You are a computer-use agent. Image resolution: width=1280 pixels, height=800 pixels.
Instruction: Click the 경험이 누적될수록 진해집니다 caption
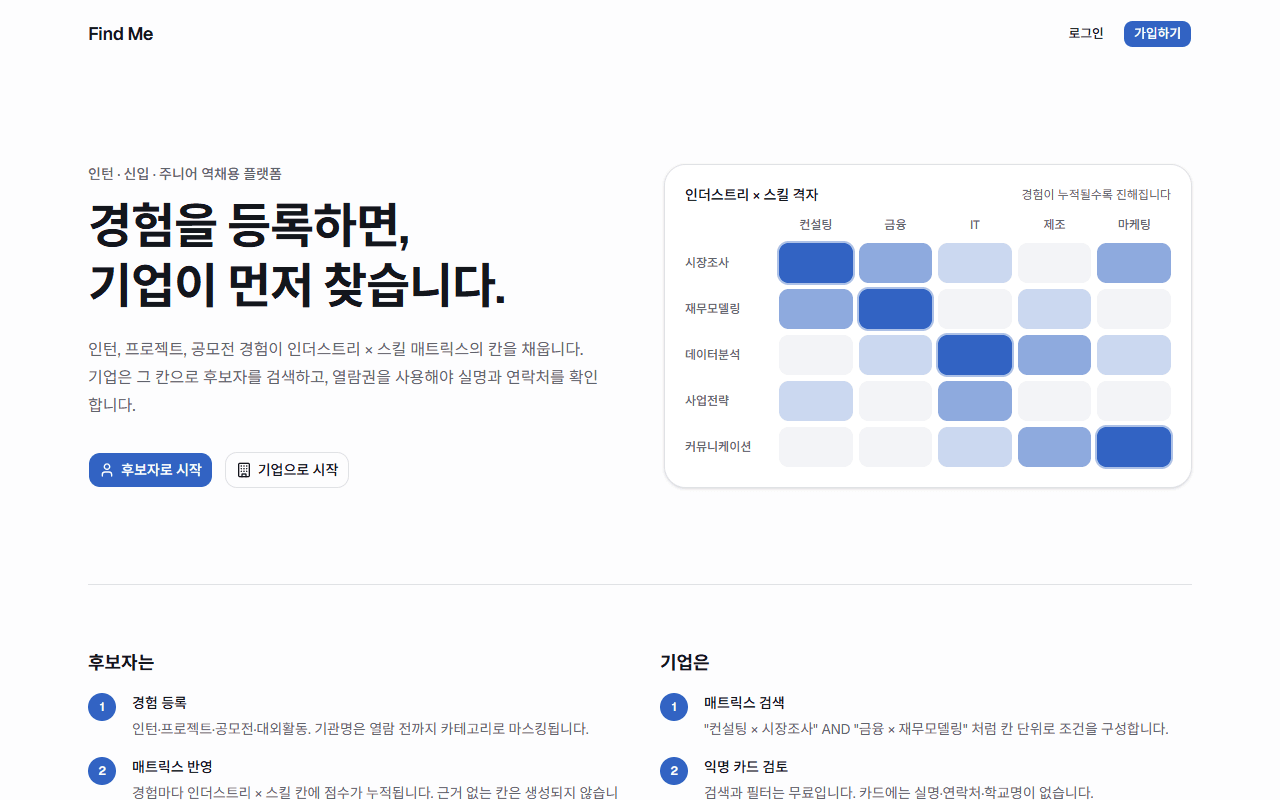(1096, 195)
